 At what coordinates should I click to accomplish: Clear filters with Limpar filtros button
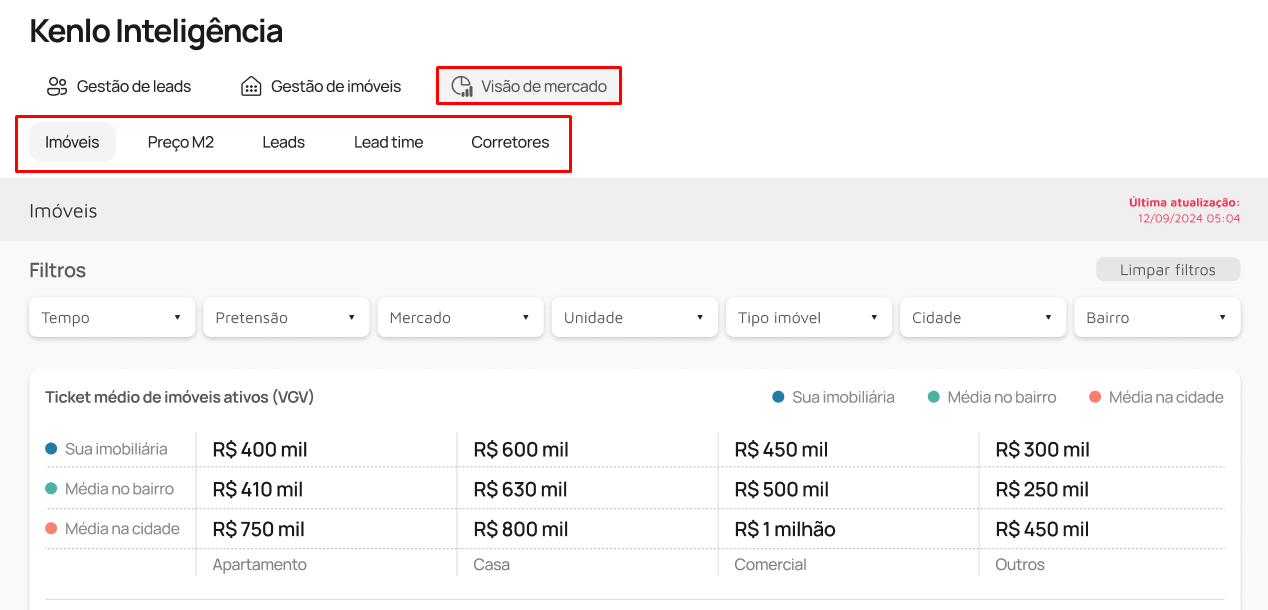point(1168,270)
